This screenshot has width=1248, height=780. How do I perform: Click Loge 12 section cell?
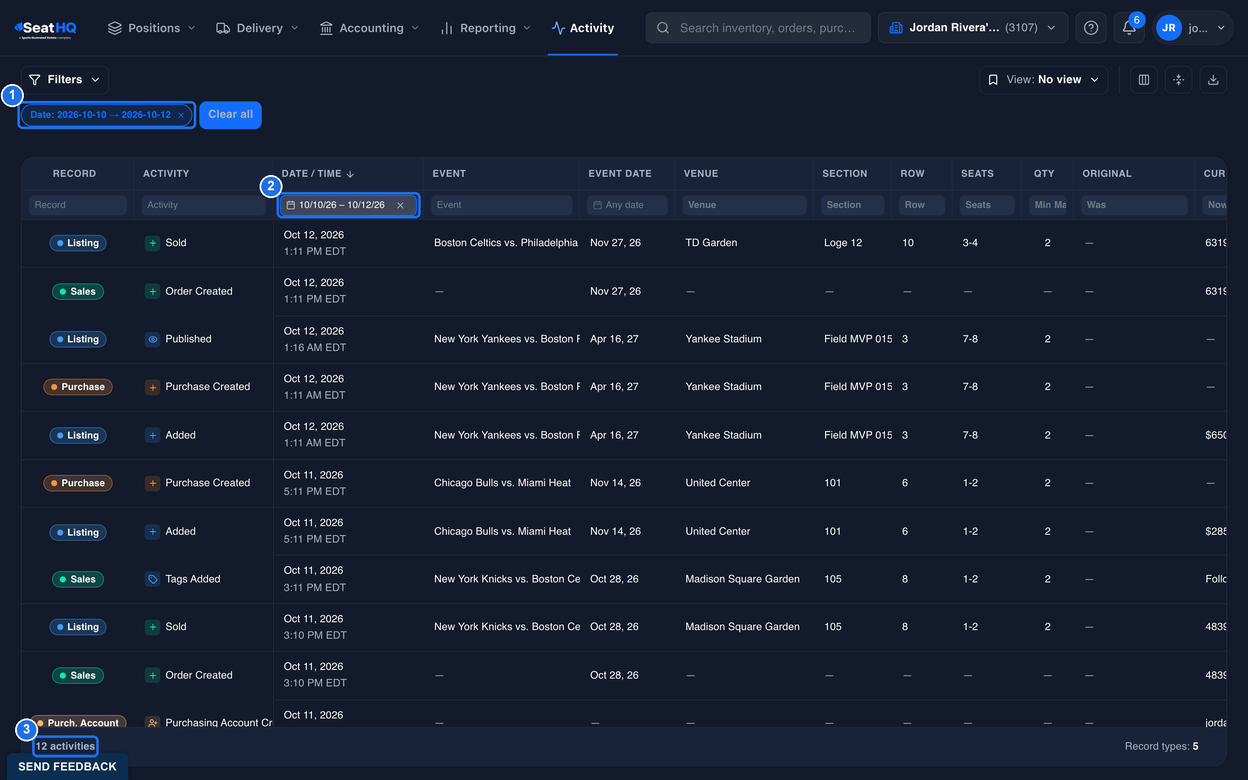coord(843,243)
